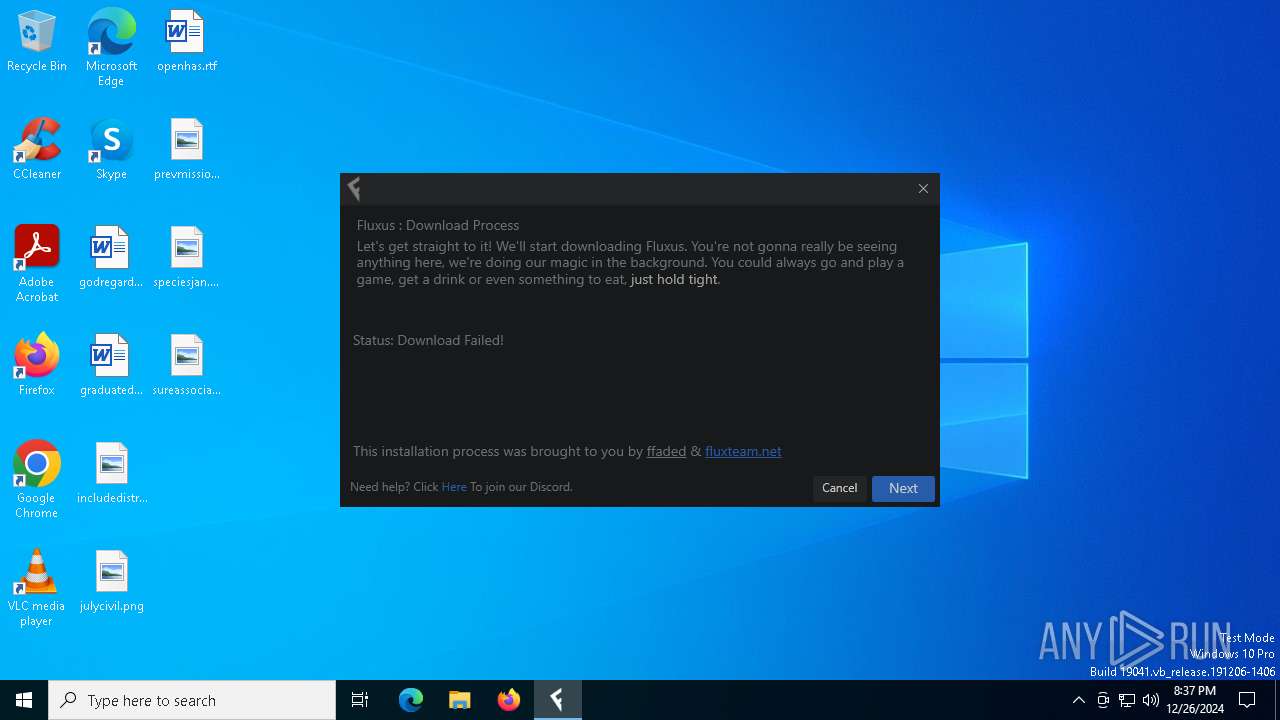Launch Adobe Acrobat desktop shortcut
This screenshot has height=720, width=1280.
click(x=37, y=264)
